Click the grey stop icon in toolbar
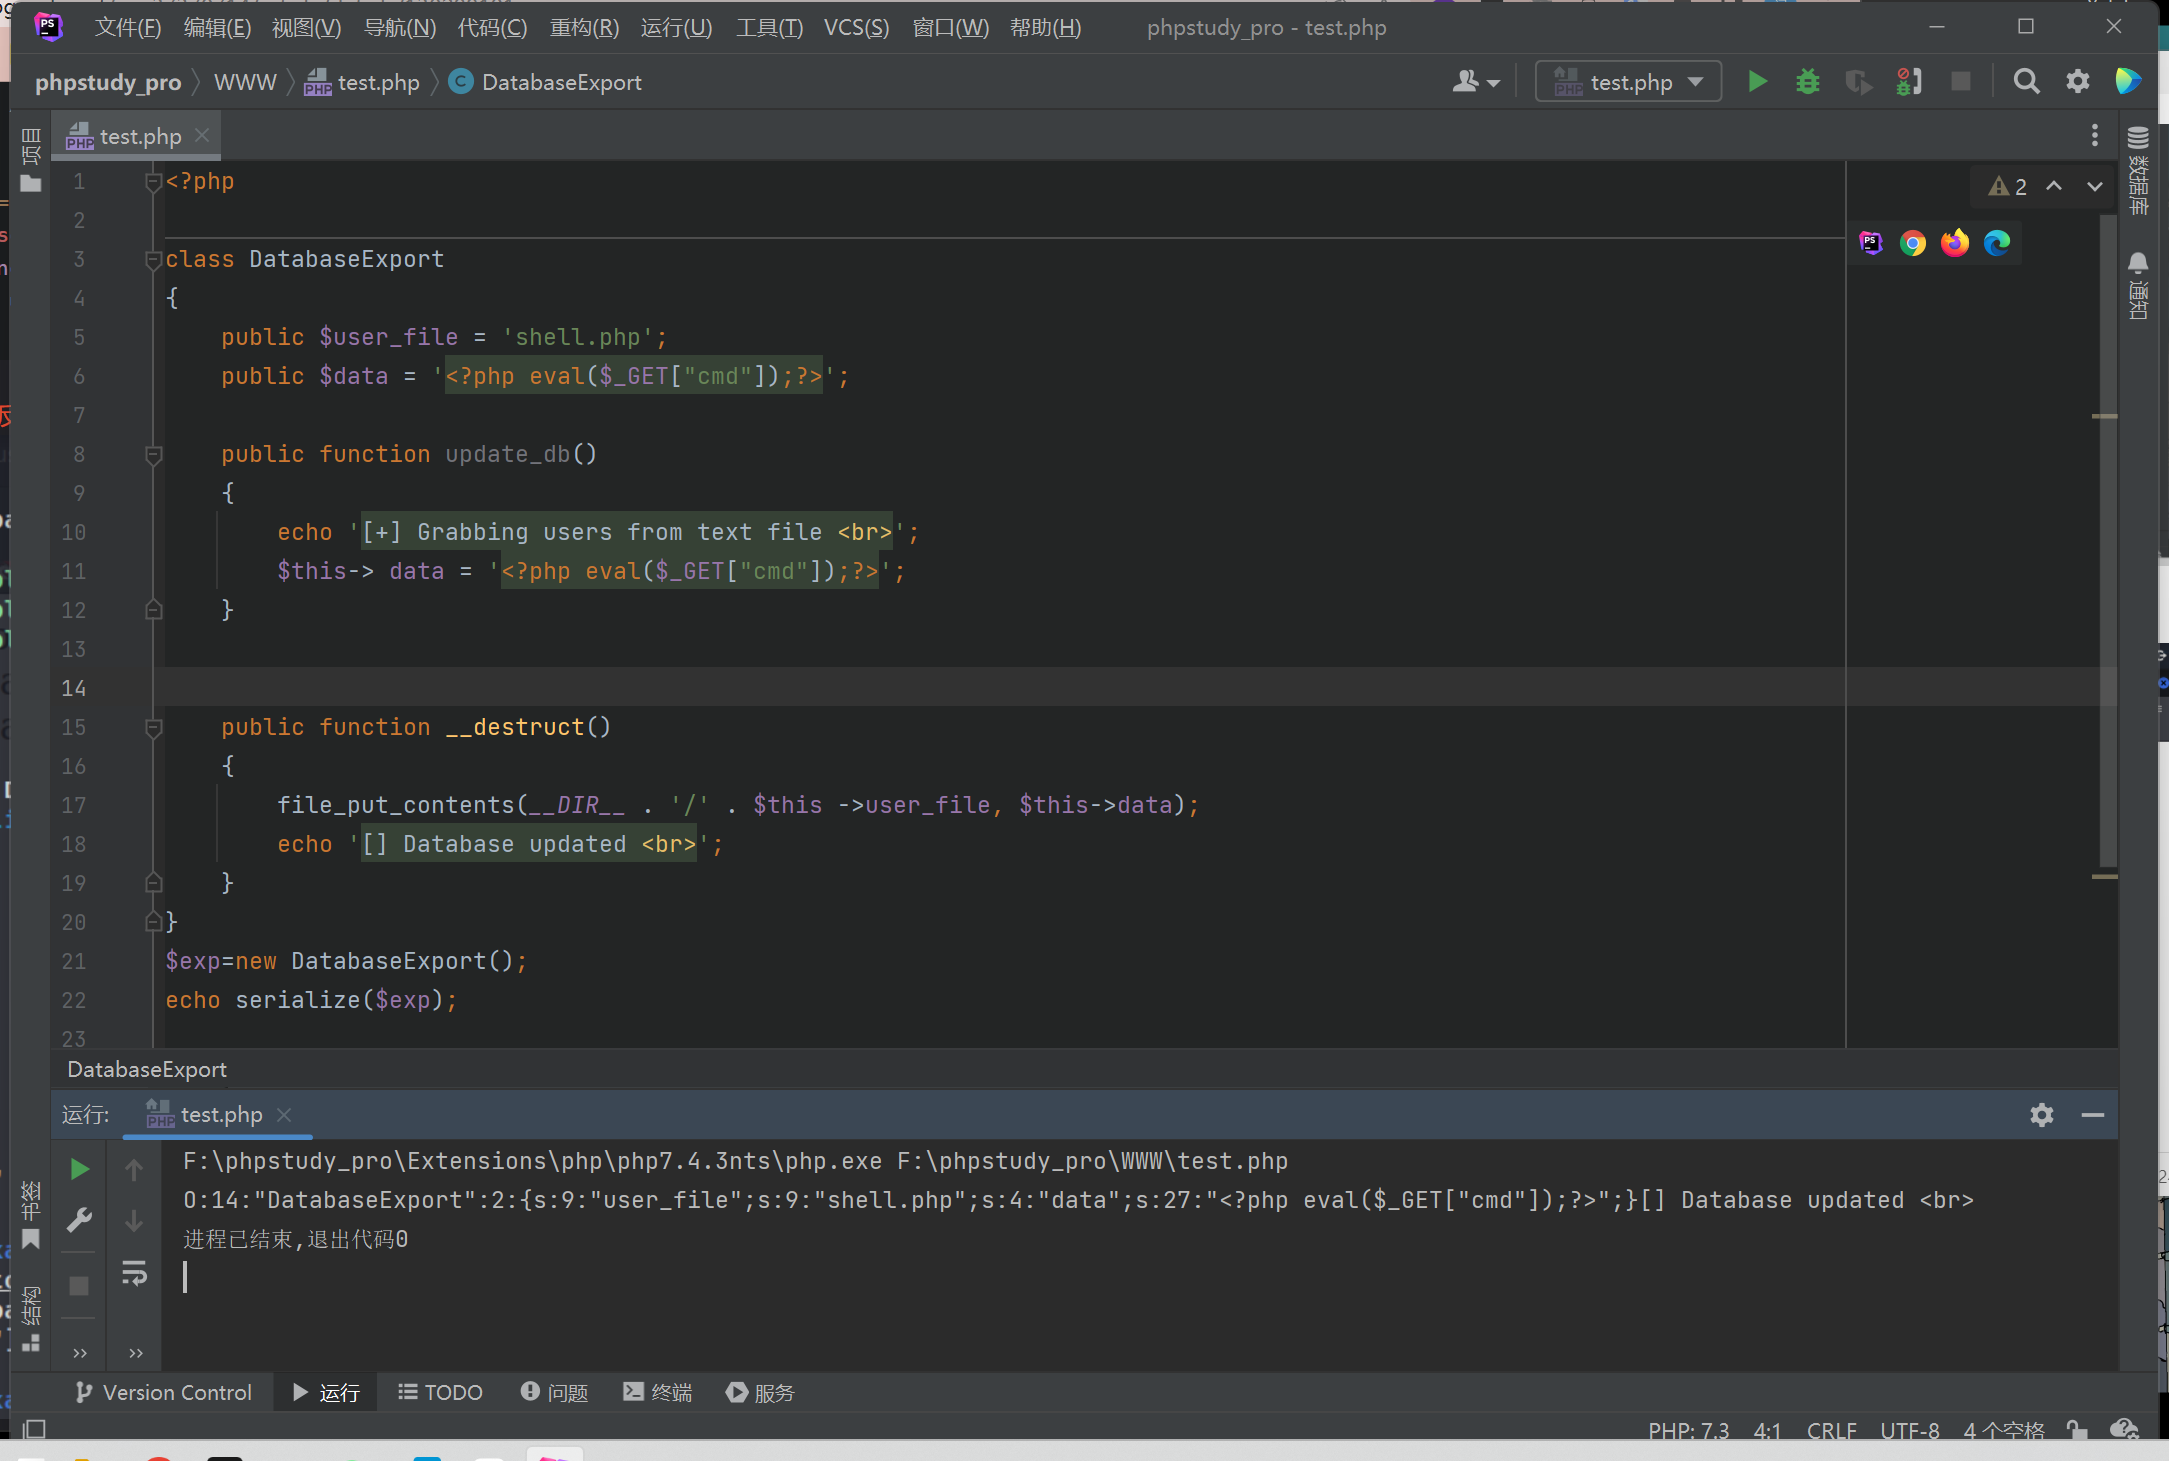Viewport: 2169px width, 1461px height. [1961, 81]
